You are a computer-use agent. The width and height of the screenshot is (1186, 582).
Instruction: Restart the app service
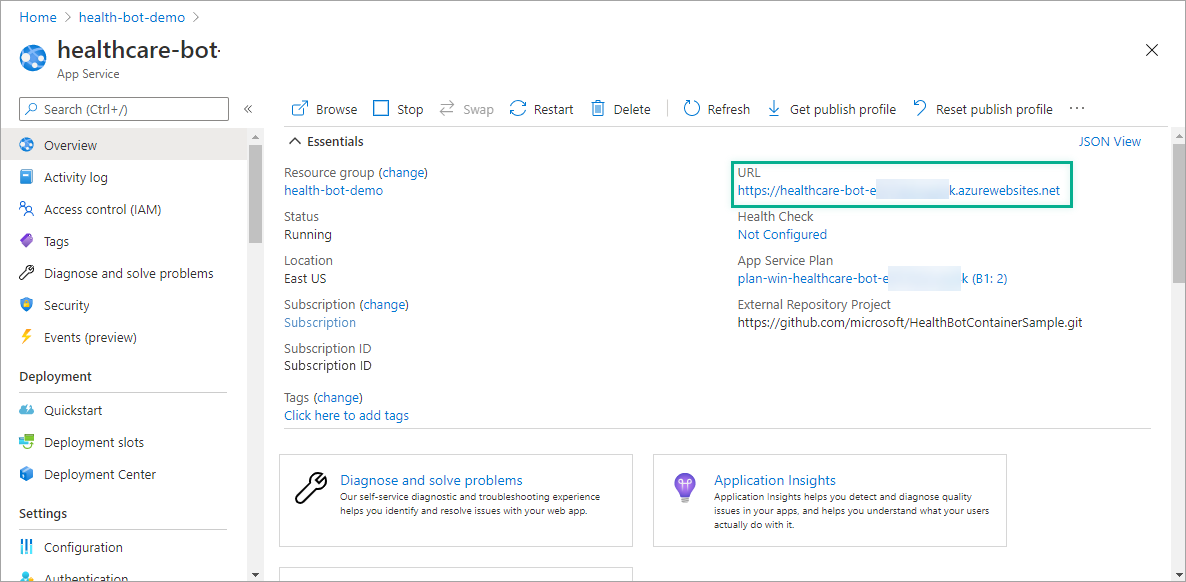coord(540,108)
